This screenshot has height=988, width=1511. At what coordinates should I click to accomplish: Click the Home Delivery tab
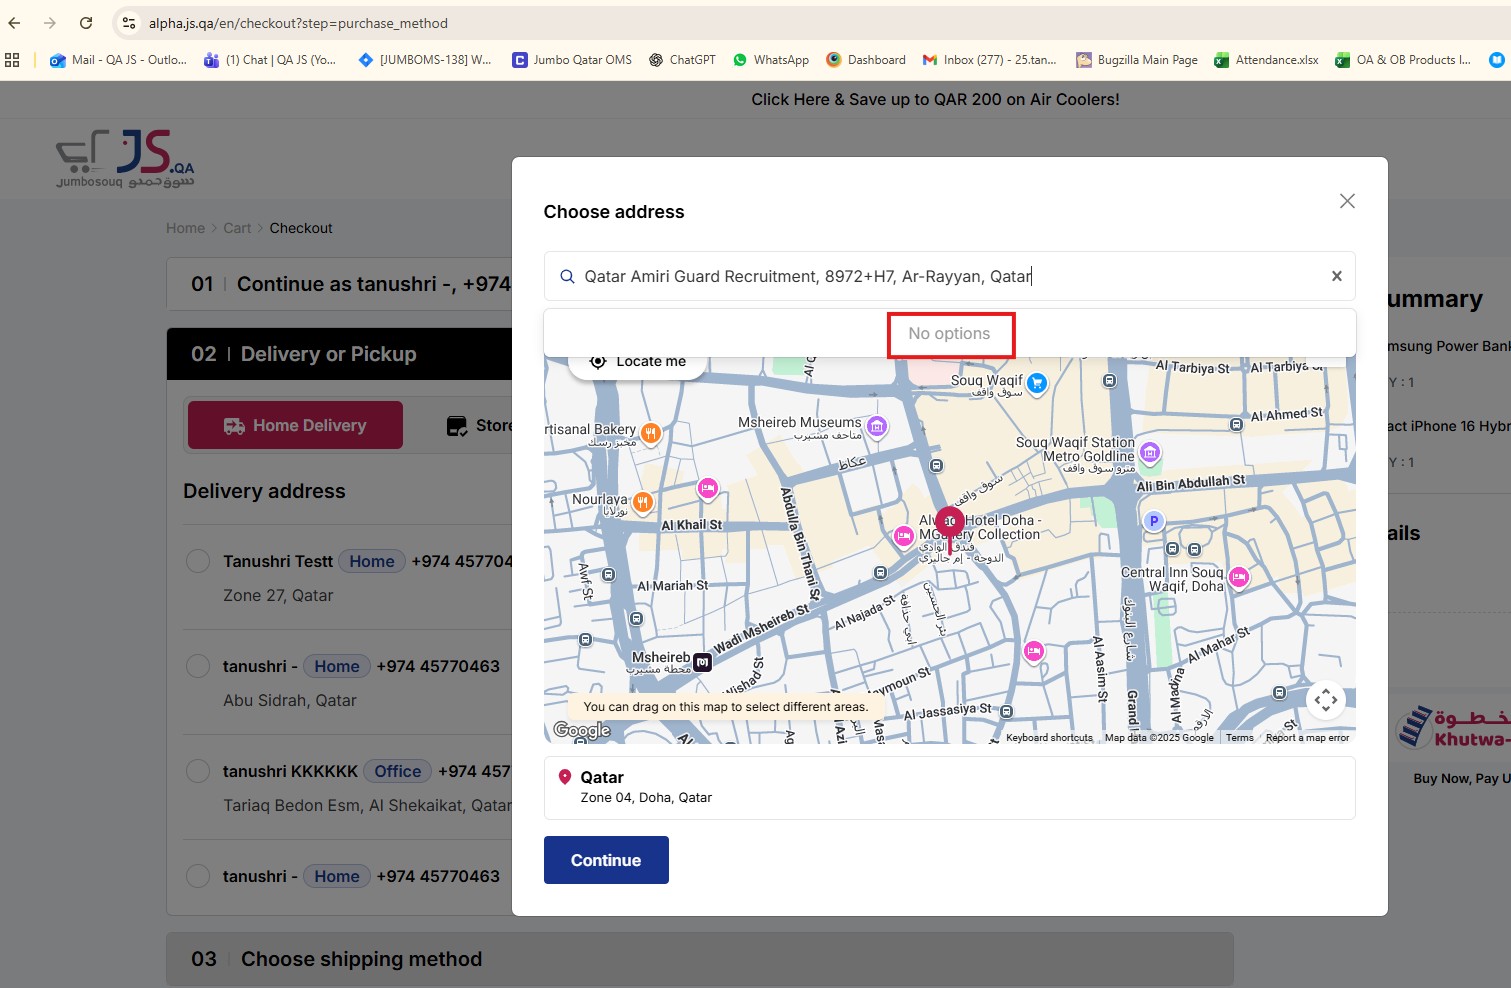[296, 425]
